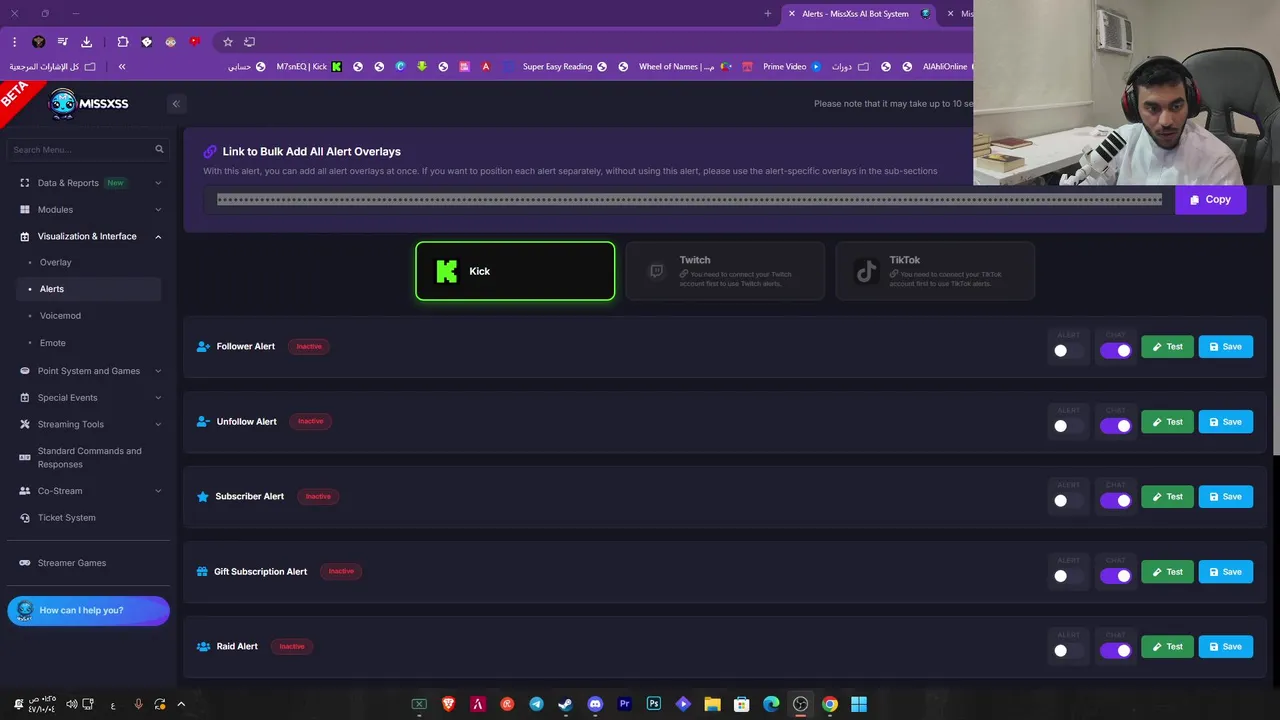Select the Alerts submenu item
Image resolution: width=1280 pixels, height=720 pixels.
click(89, 289)
